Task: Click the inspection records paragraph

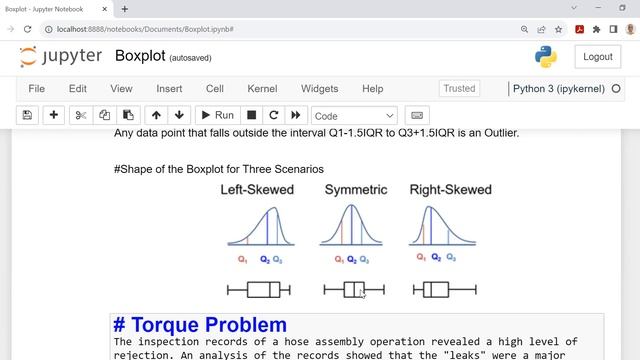Action: pyautogui.click(x=346, y=348)
